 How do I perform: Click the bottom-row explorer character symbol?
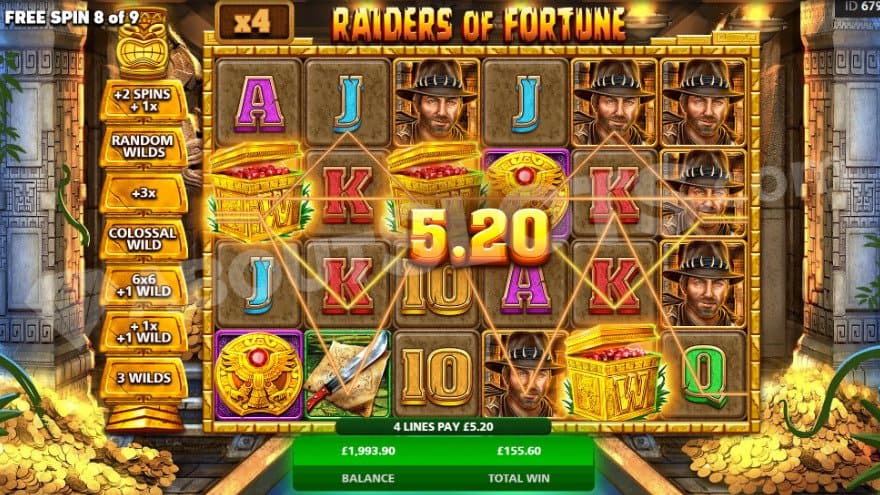point(525,375)
